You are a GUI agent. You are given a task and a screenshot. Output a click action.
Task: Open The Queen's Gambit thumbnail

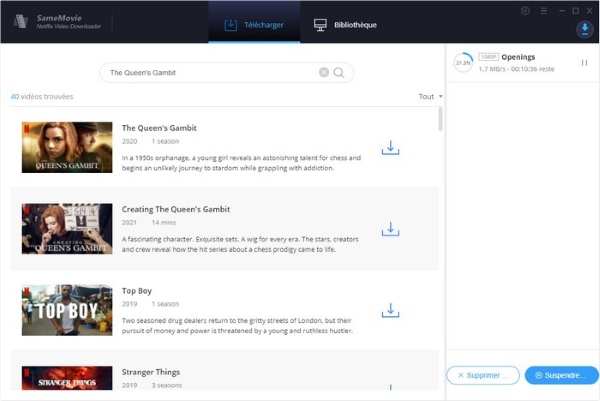pos(67,147)
